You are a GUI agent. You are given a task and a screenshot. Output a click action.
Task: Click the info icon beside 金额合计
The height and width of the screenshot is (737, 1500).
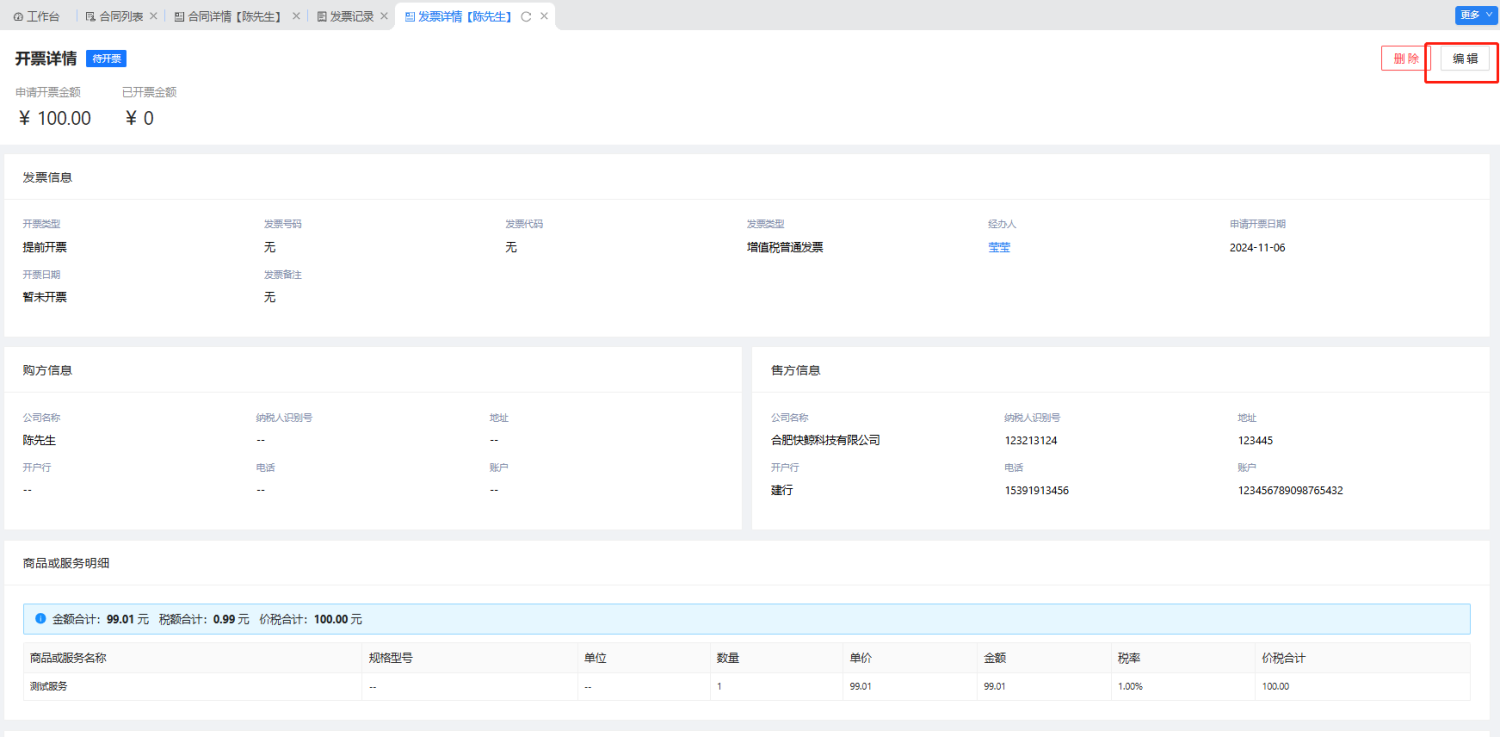41,619
